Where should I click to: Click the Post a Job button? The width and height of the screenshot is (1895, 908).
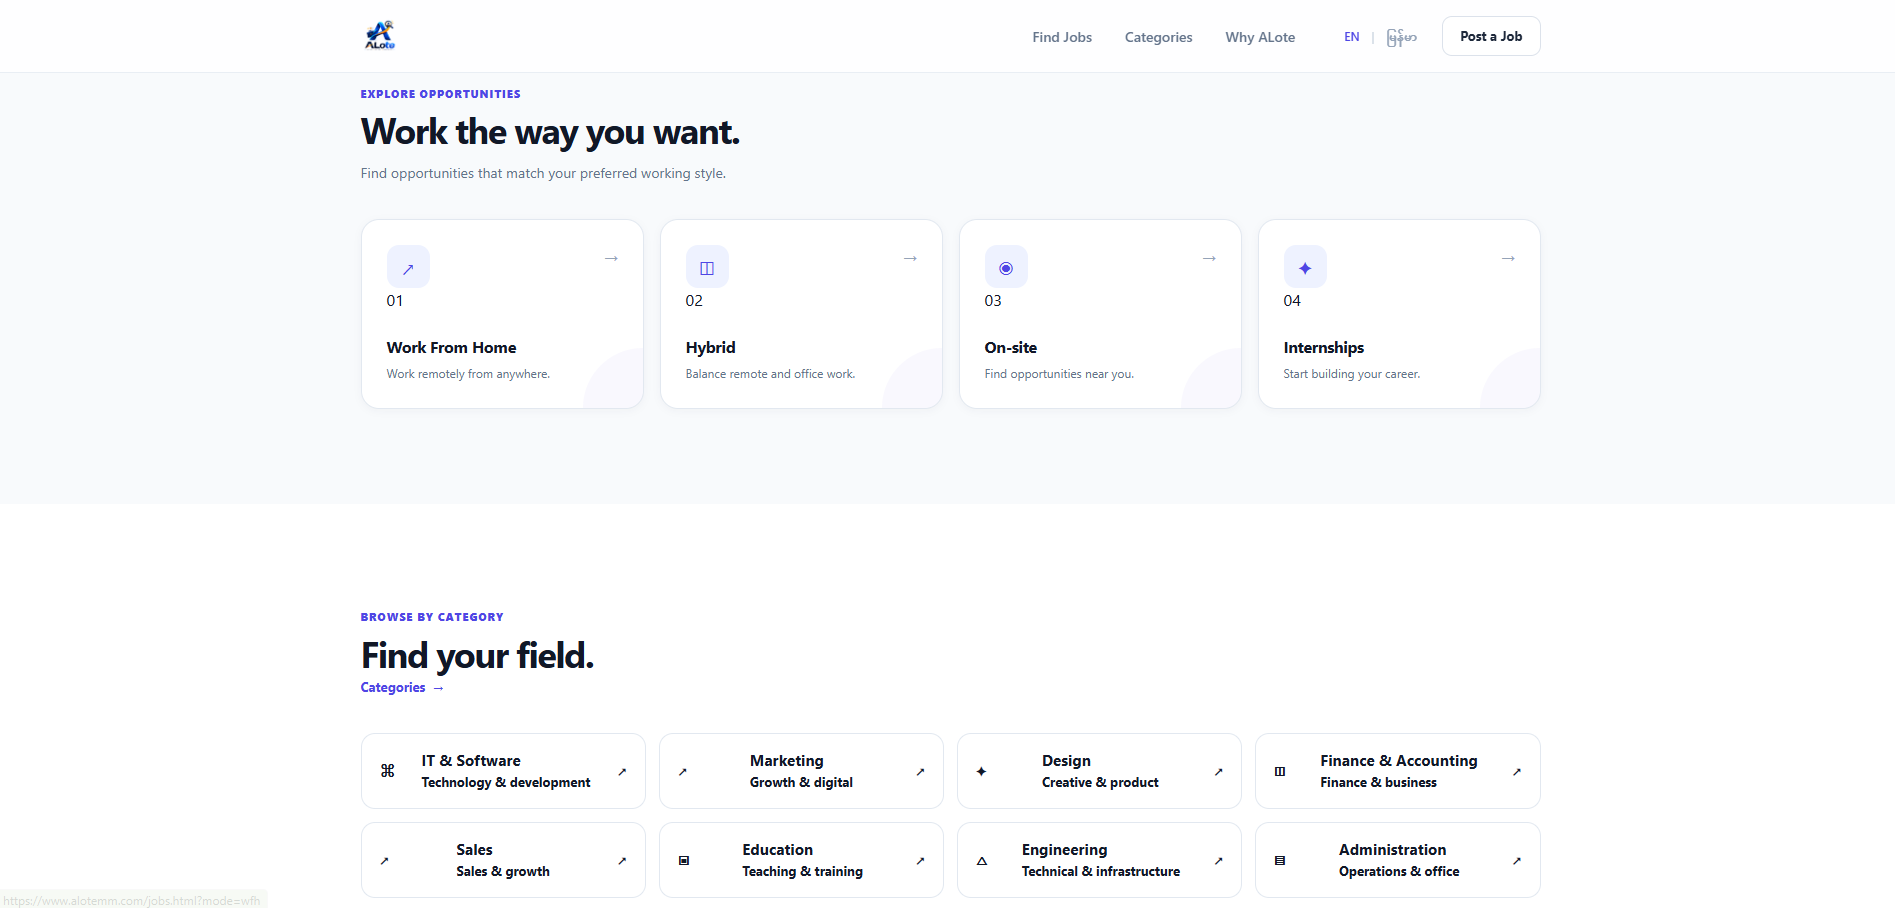pyautogui.click(x=1491, y=36)
